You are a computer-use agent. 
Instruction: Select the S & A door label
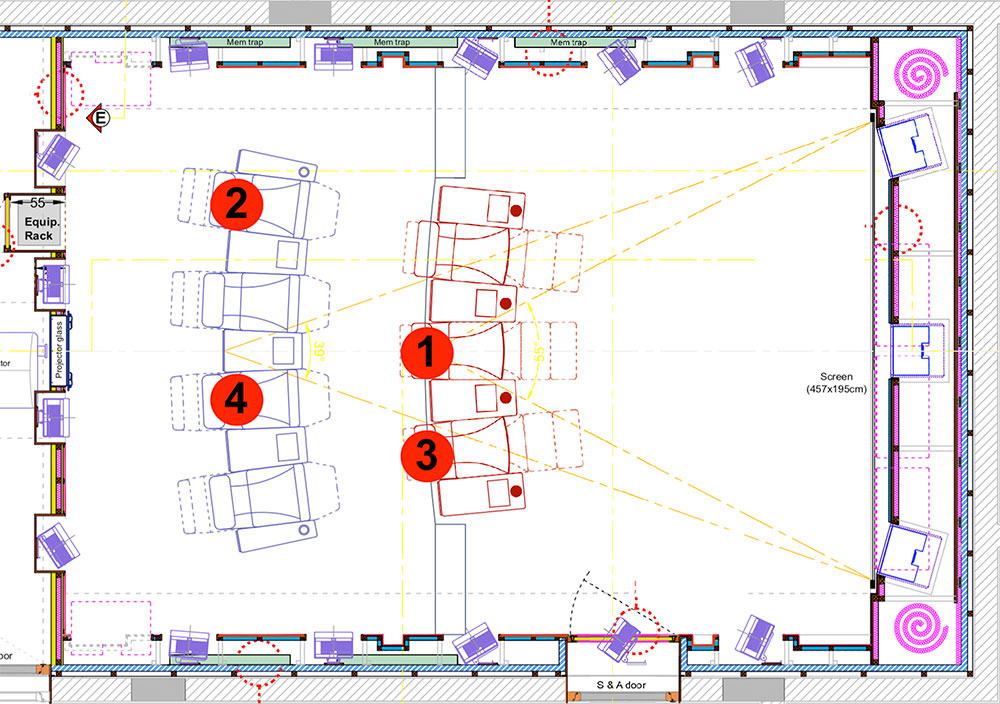click(621, 685)
